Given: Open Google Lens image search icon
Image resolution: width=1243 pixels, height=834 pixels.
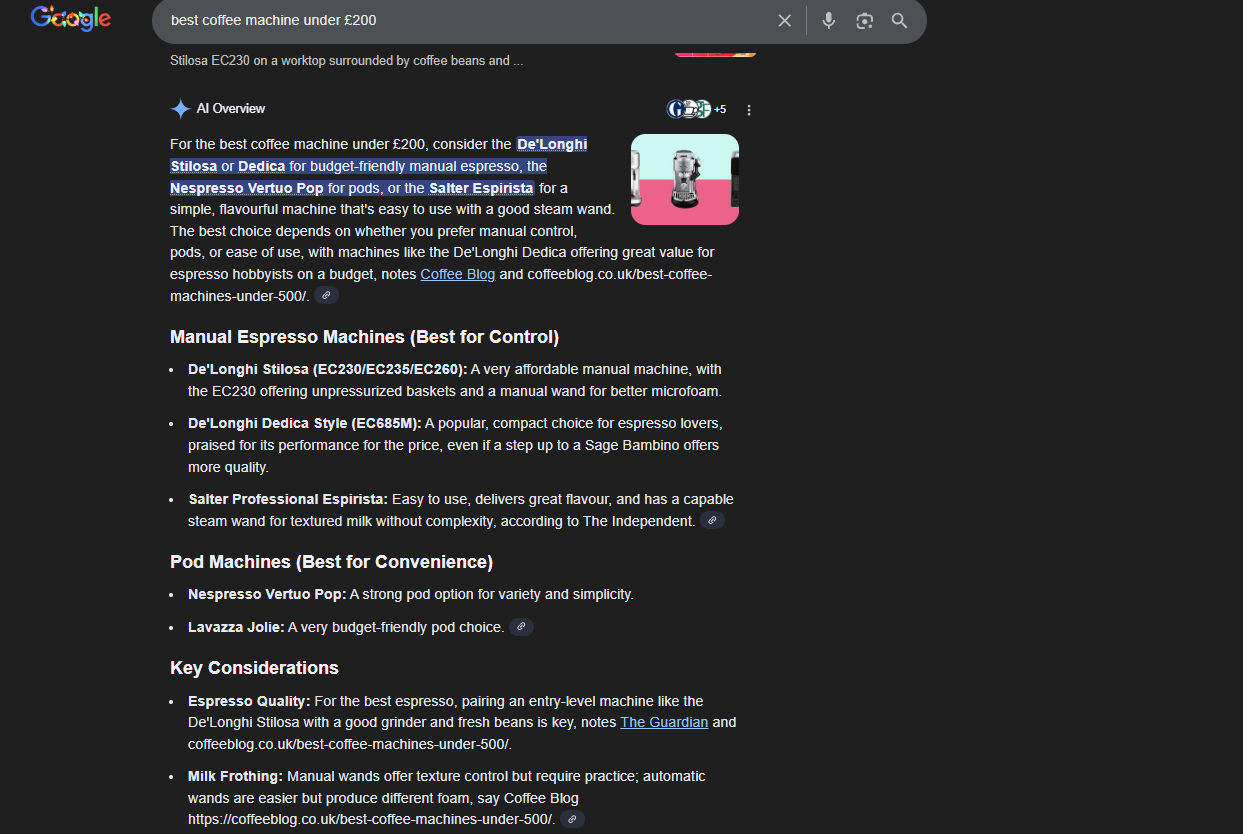Looking at the screenshot, I should pos(864,20).
